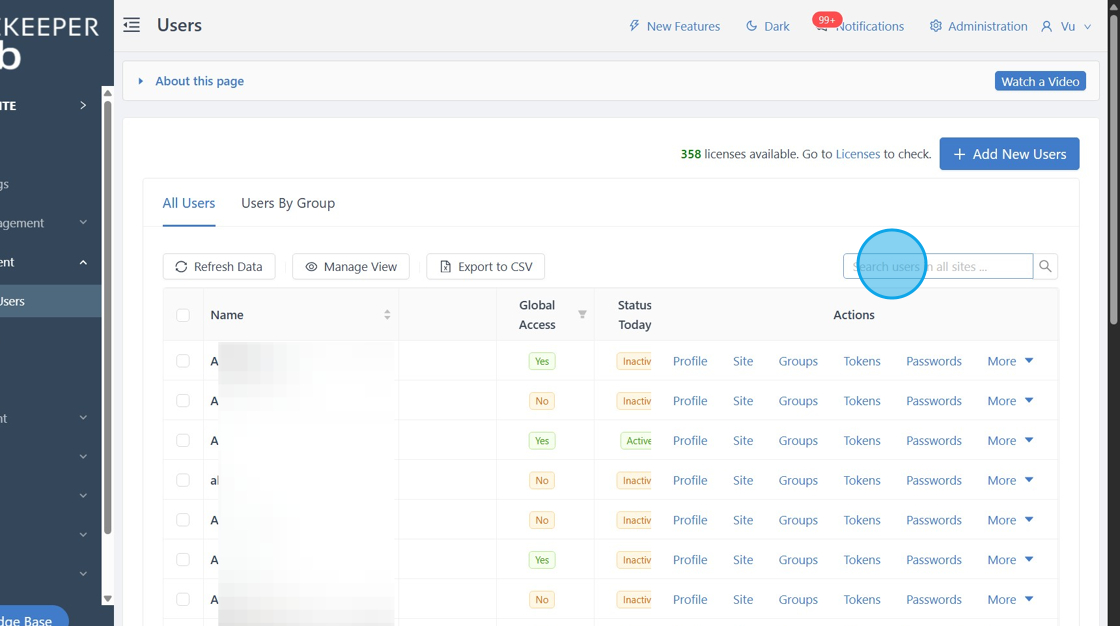The width and height of the screenshot is (1120, 626).
Task: Tick the select-all checkbox in the table header
Action: tap(183, 315)
